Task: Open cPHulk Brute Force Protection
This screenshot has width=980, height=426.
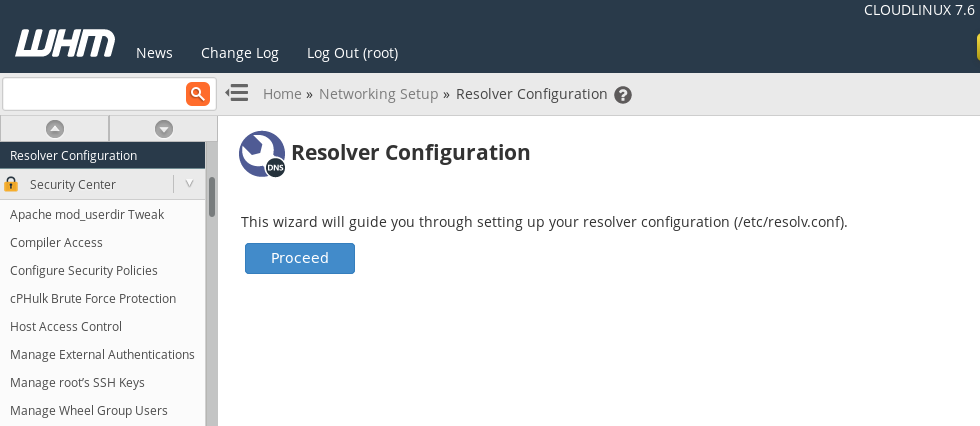Action: point(93,299)
